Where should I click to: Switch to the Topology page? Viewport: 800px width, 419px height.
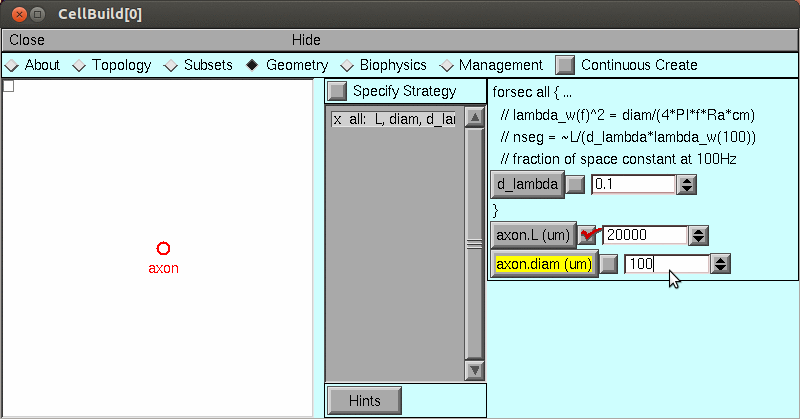click(x=79, y=65)
